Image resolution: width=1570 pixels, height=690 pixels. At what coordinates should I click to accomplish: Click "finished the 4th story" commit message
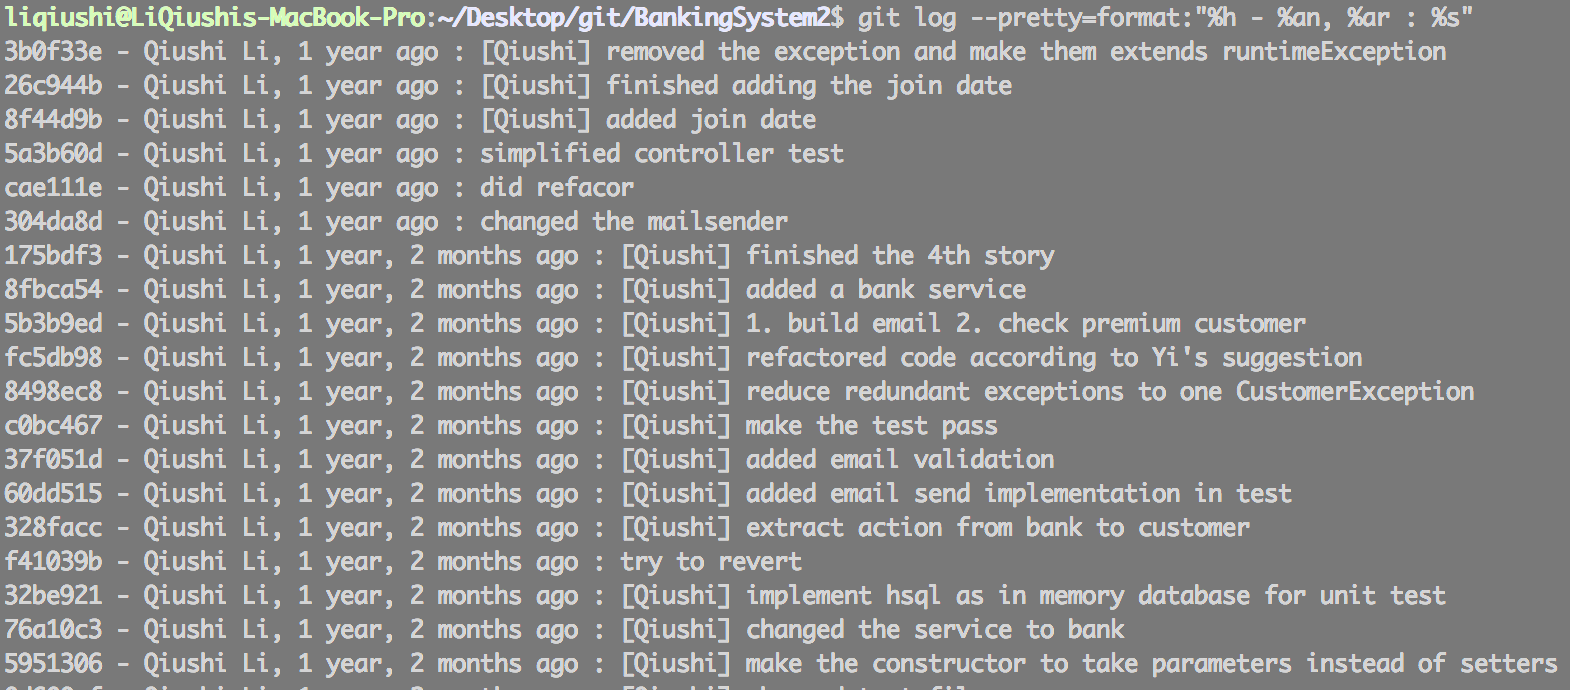(x=899, y=256)
